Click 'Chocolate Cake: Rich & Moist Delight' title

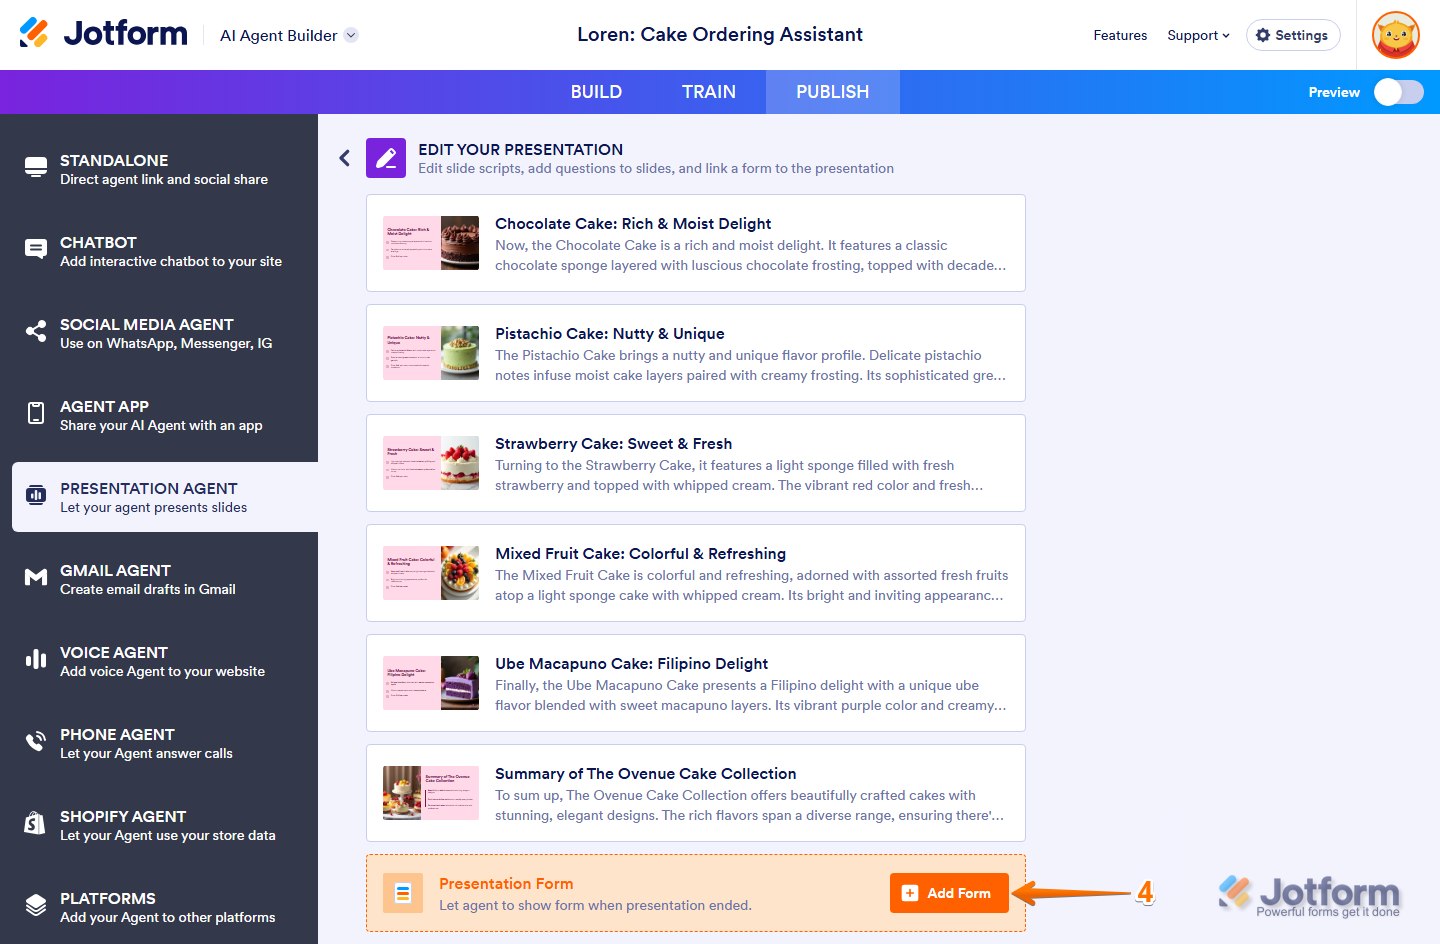click(633, 224)
